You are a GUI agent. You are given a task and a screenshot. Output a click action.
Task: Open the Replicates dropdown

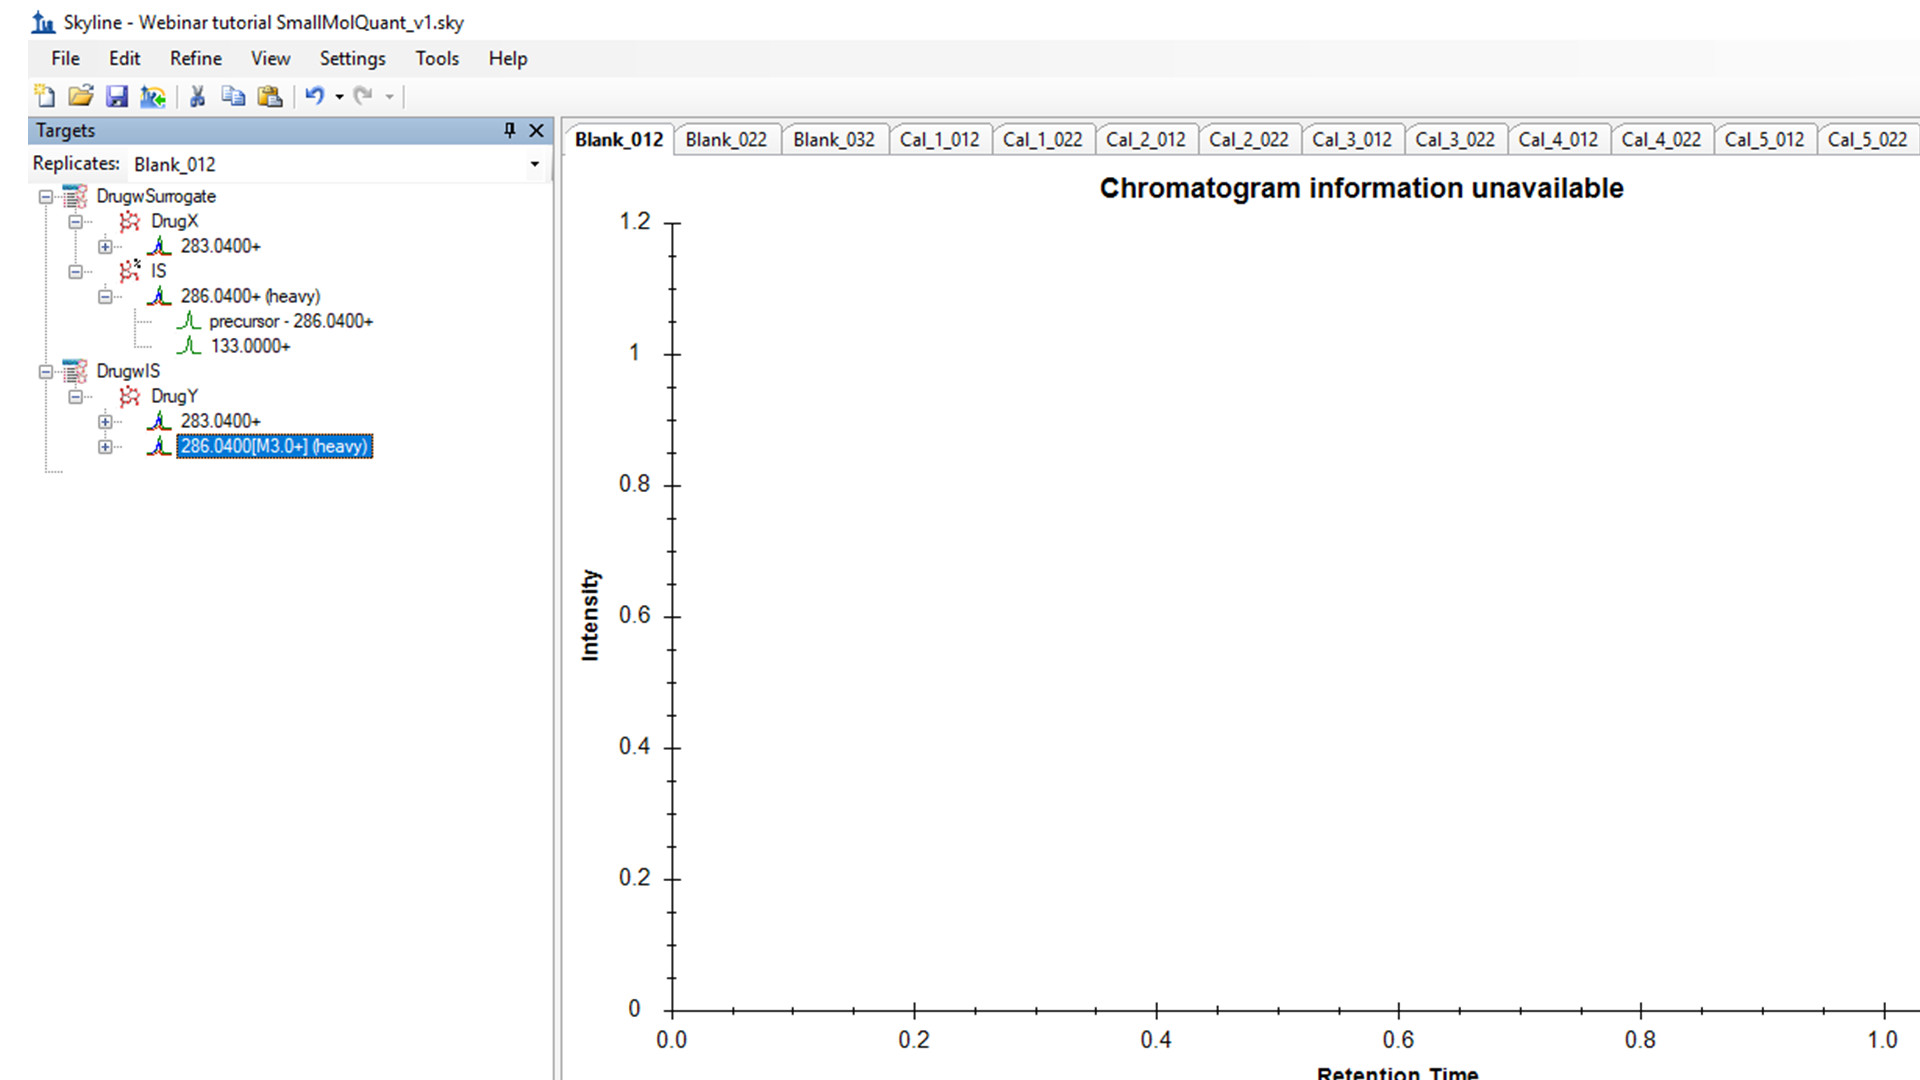pyautogui.click(x=534, y=164)
